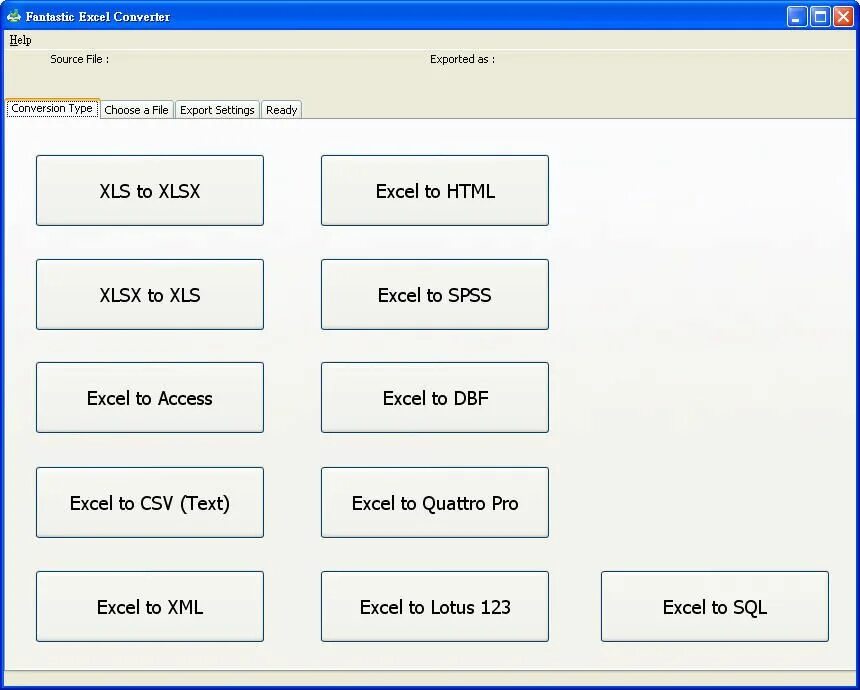Screen dimensions: 860x690
Task: Start Excel to XML conversion
Action: (x=150, y=607)
